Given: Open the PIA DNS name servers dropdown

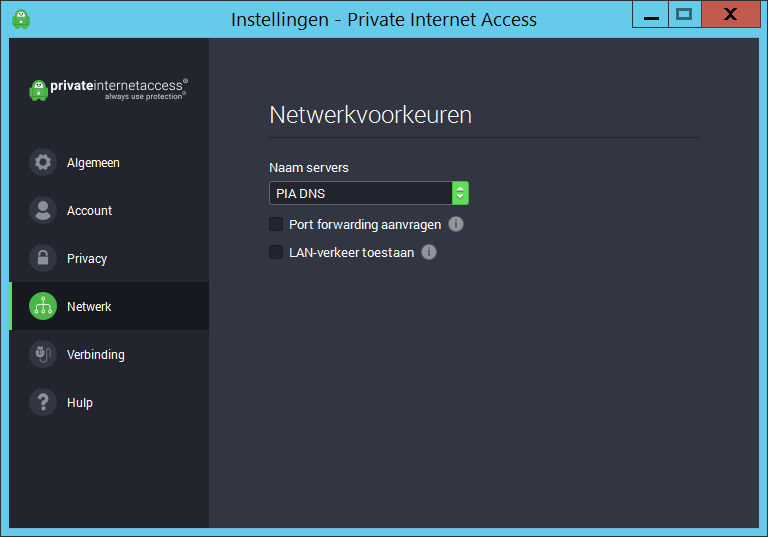Looking at the screenshot, I should click(369, 193).
